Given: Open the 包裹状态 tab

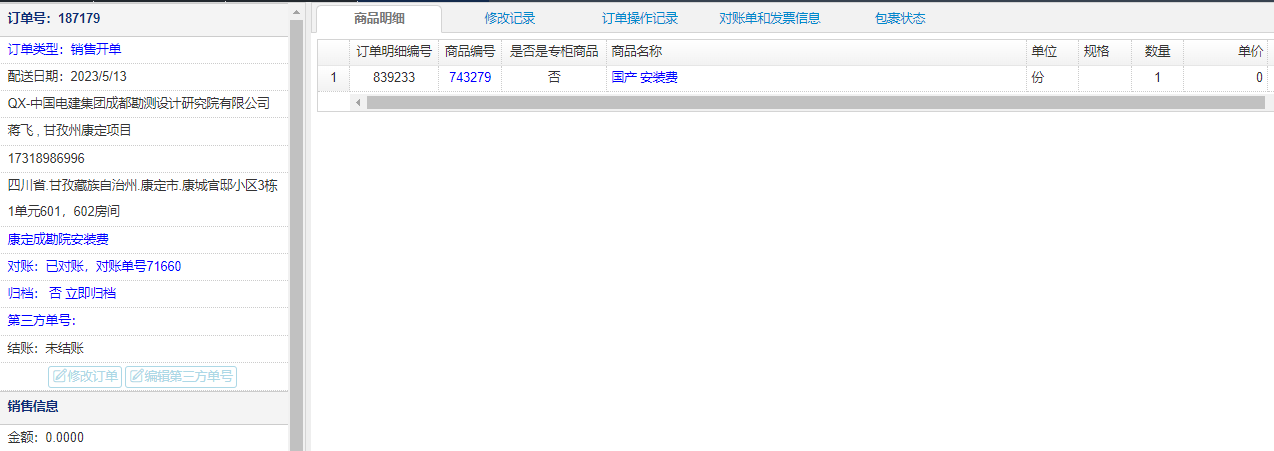Looking at the screenshot, I should coord(900,18).
